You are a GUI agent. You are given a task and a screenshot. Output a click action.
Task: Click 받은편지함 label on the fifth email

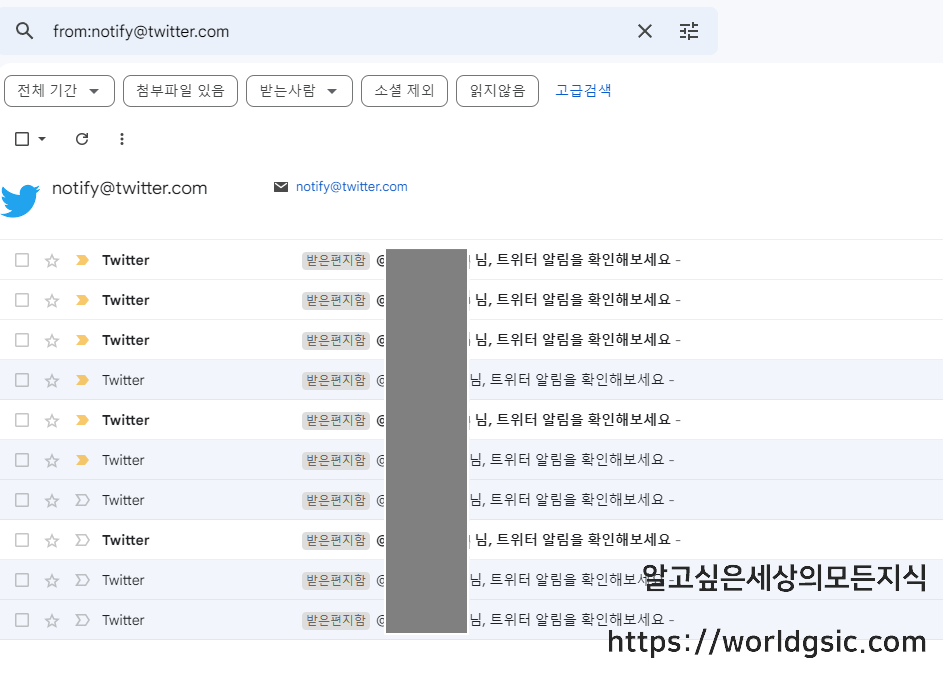336,420
